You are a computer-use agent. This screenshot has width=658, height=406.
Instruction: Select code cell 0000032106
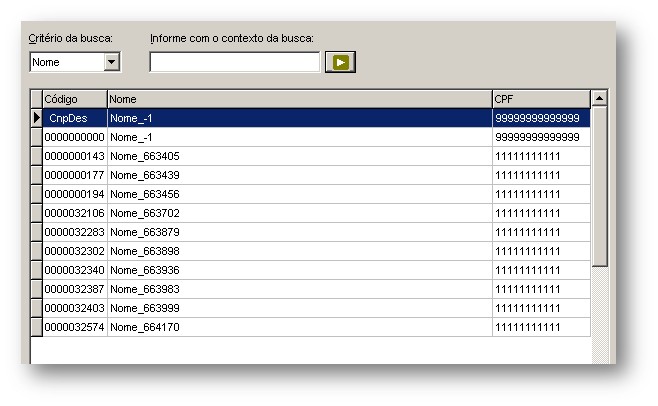click(75, 213)
